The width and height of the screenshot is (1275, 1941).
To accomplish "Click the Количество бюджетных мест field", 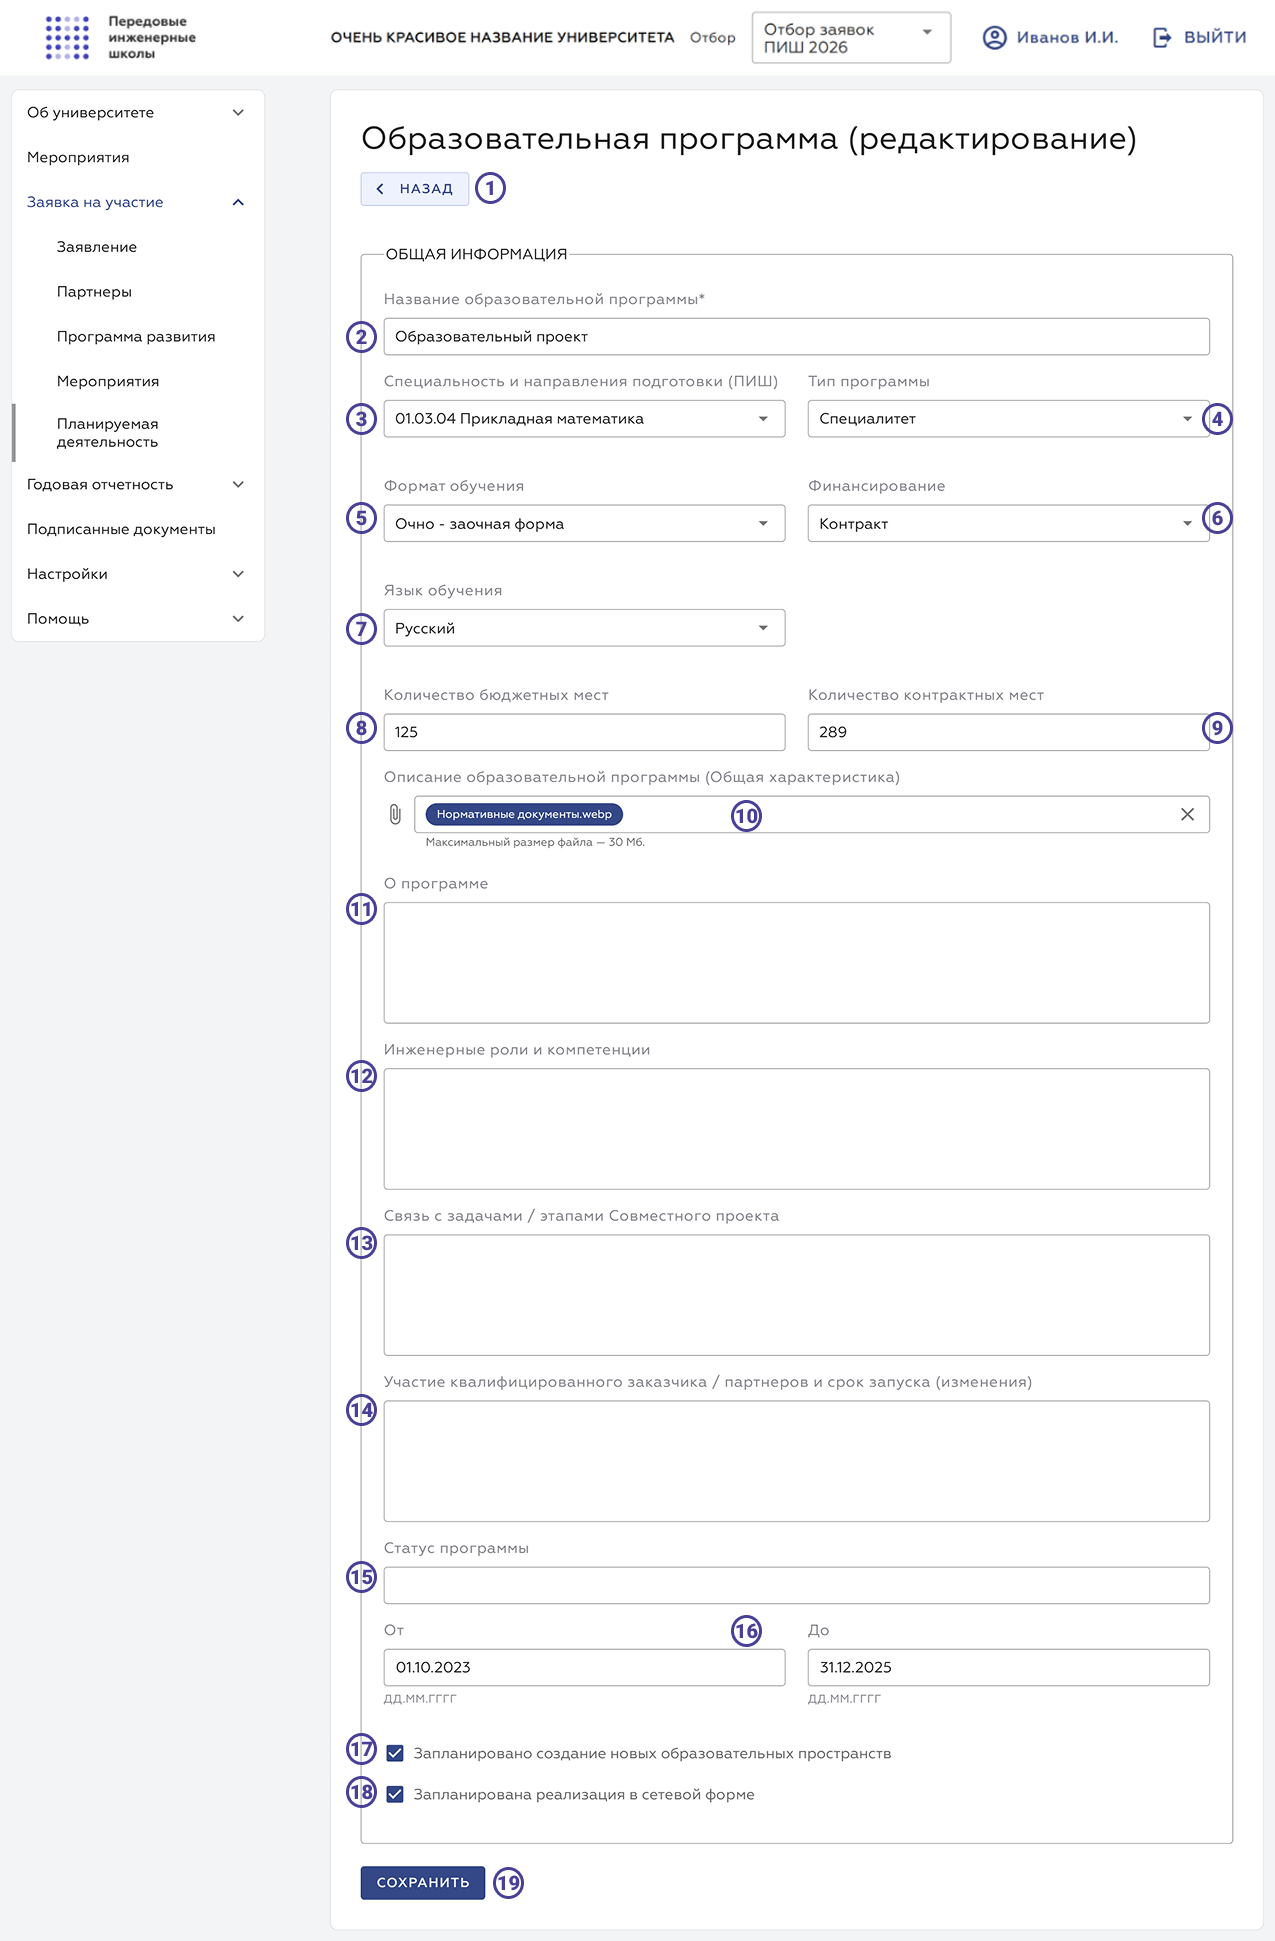I will click(x=584, y=732).
